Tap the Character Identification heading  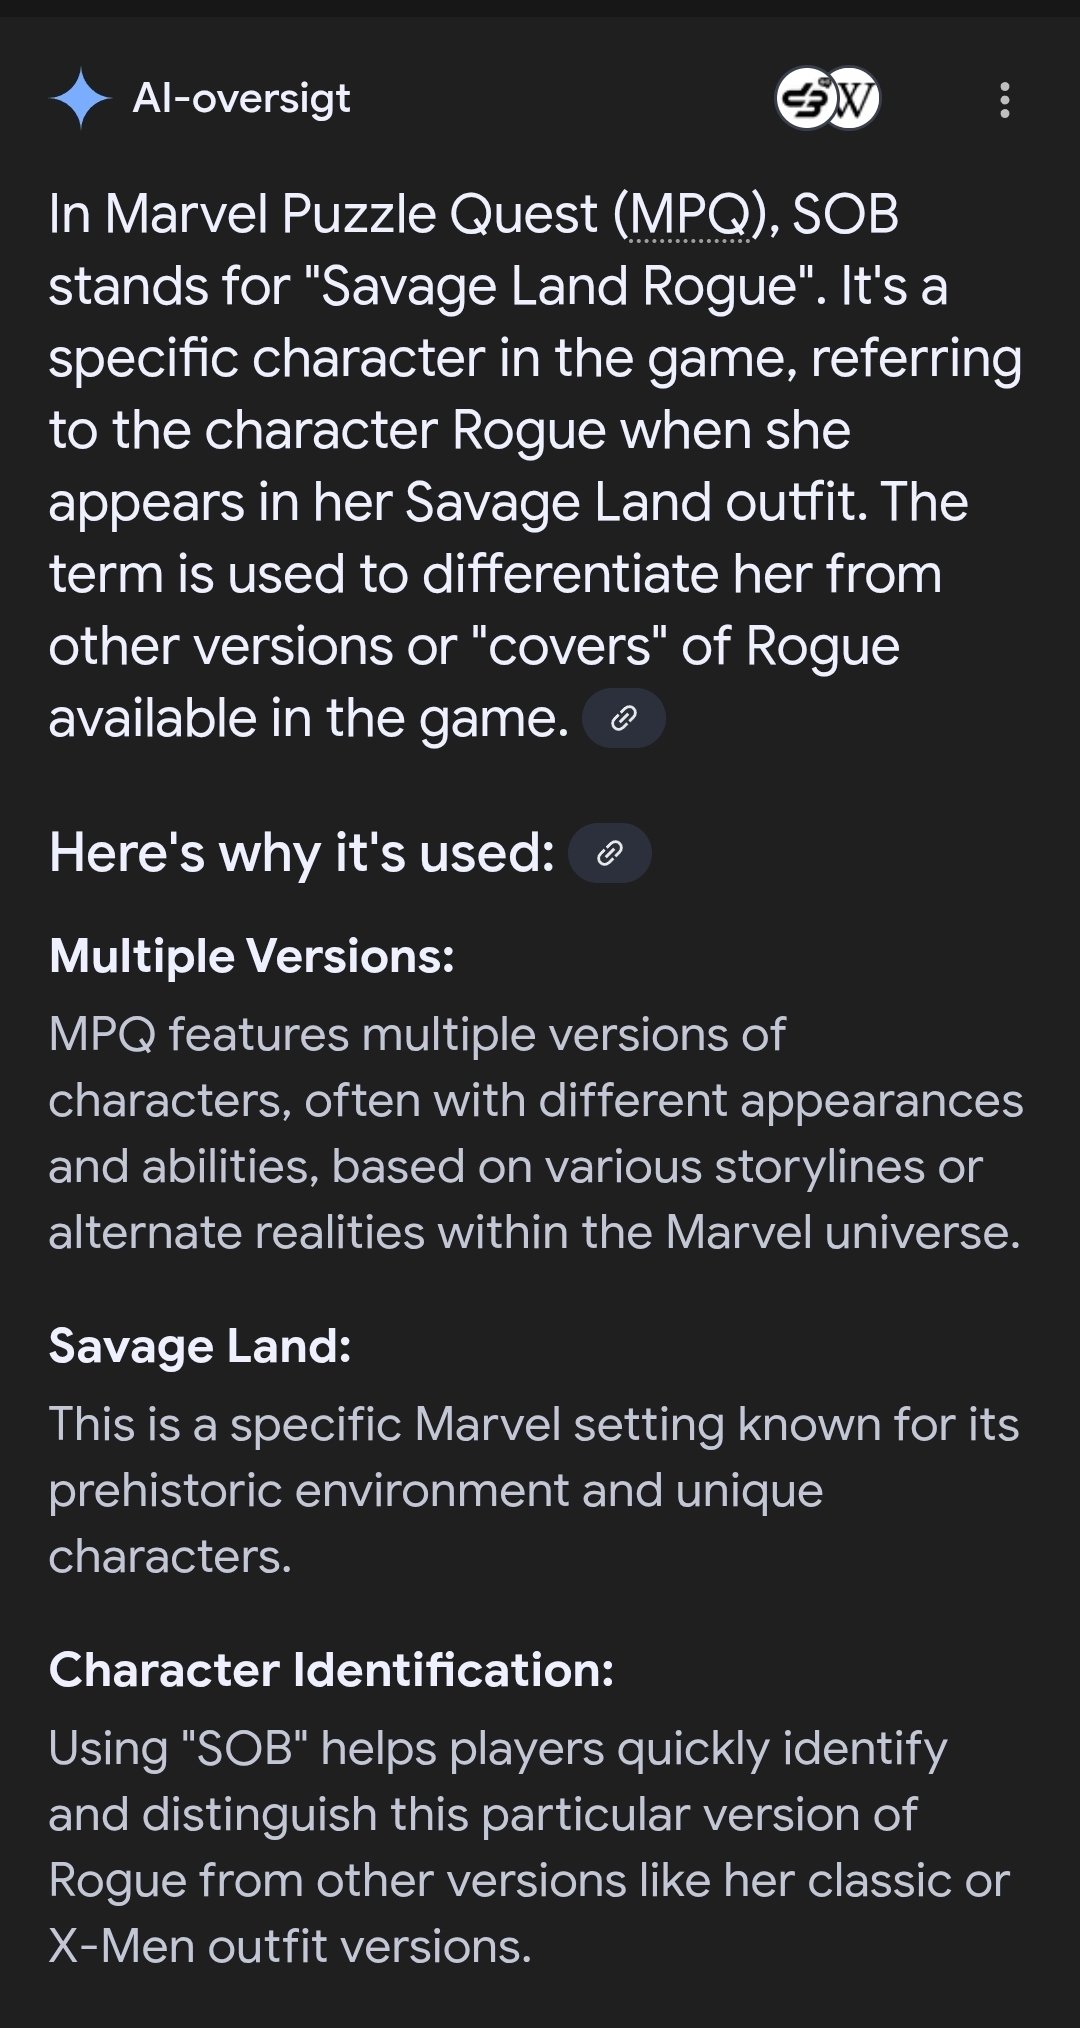pos(331,1670)
